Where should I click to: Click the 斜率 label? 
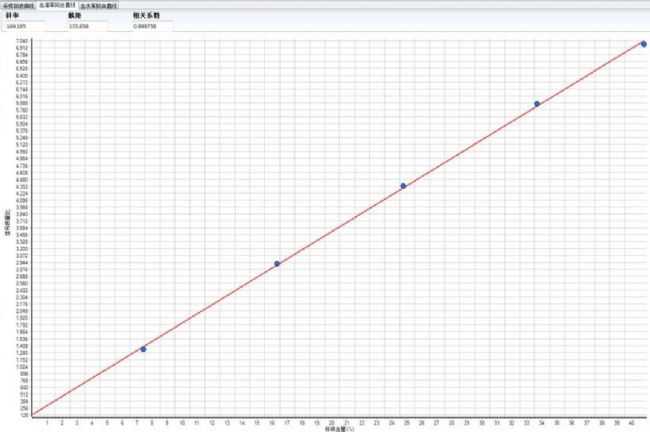pyautogui.click(x=11, y=16)
